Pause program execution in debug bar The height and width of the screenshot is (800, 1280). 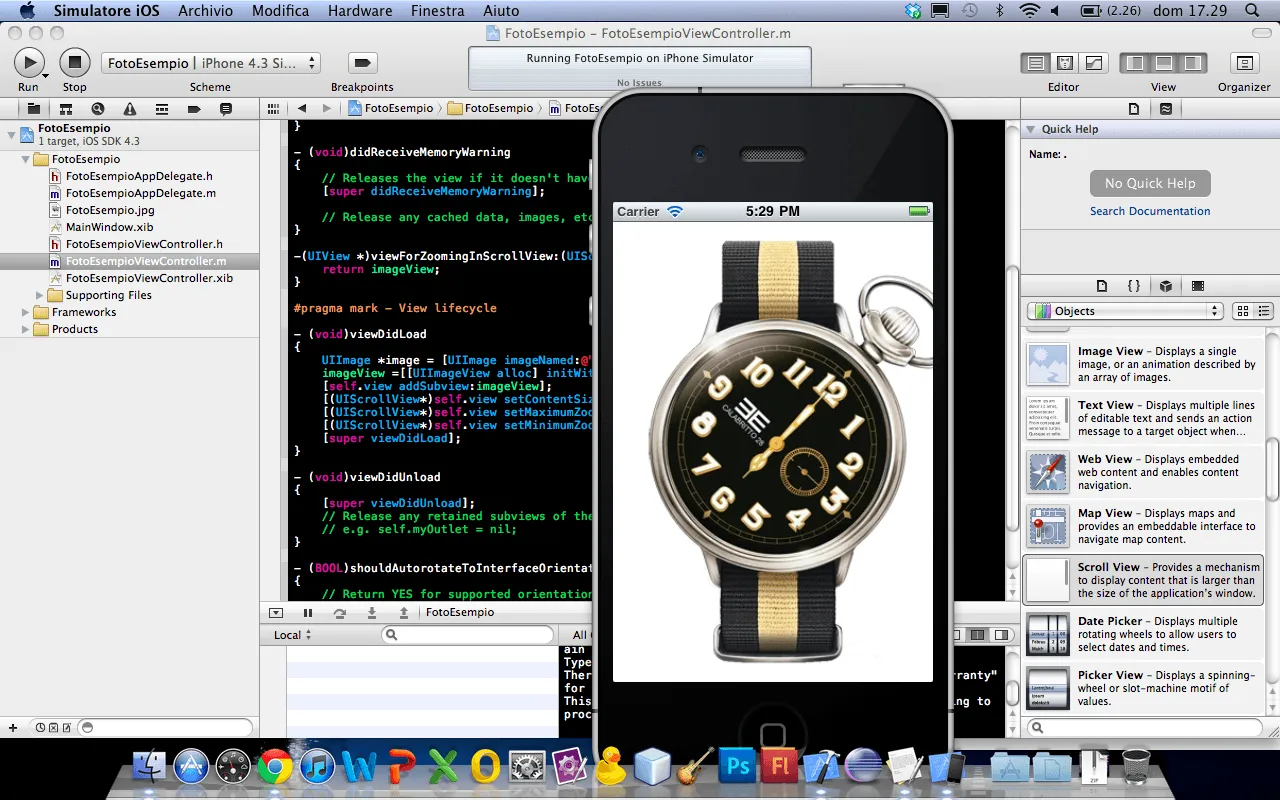click(x=308, y=613)
